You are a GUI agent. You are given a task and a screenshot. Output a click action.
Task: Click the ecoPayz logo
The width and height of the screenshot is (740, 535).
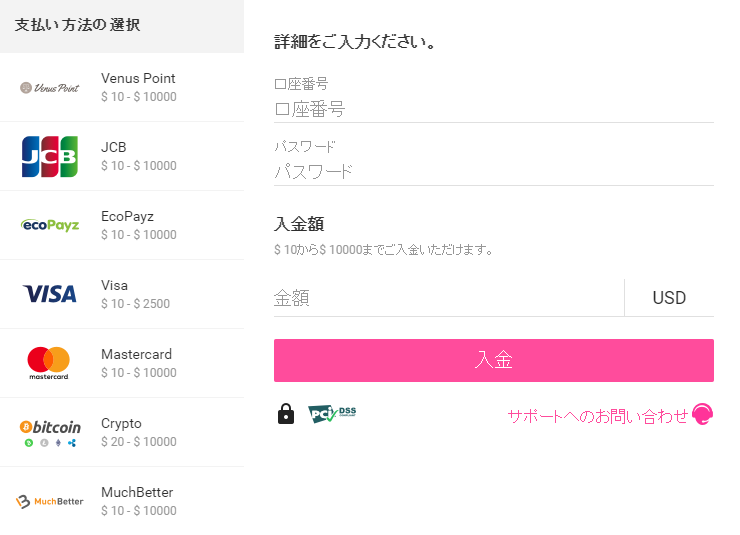coord(50,225)
